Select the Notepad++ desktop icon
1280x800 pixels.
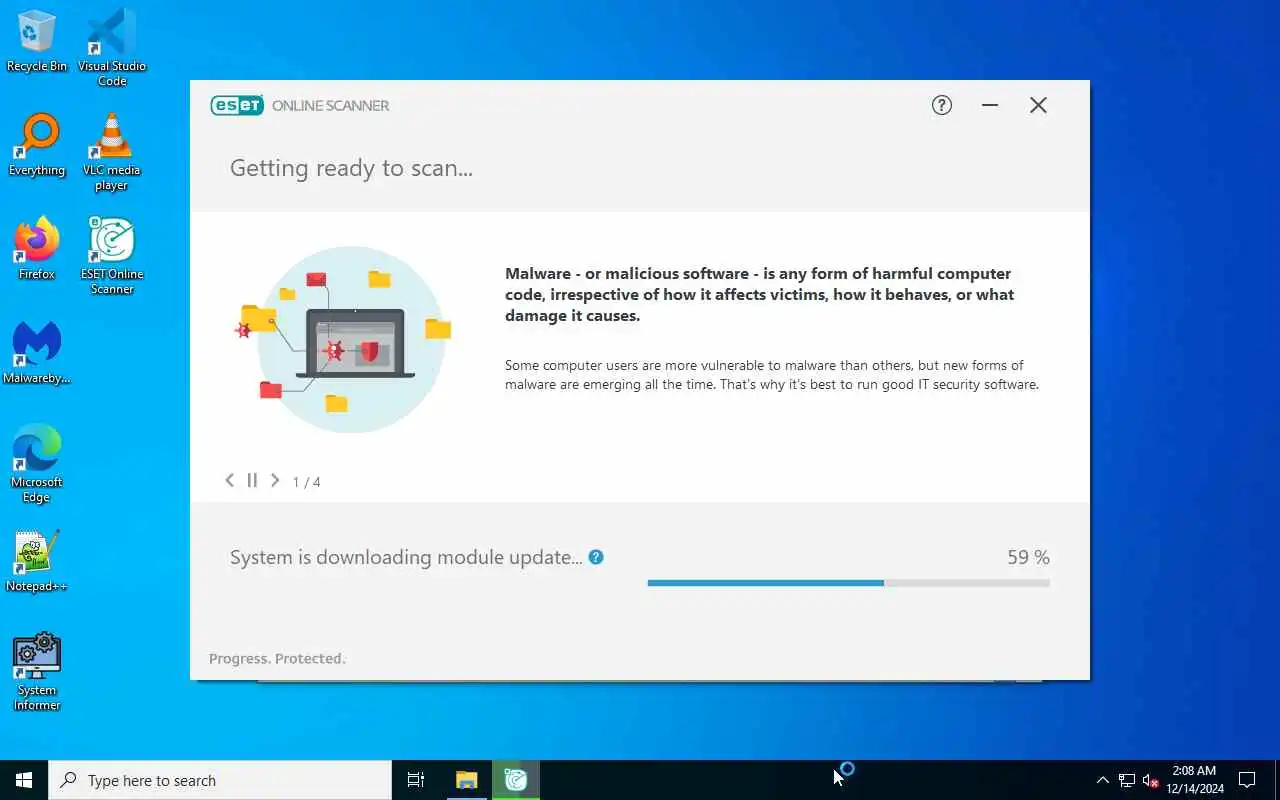point(37,561)
